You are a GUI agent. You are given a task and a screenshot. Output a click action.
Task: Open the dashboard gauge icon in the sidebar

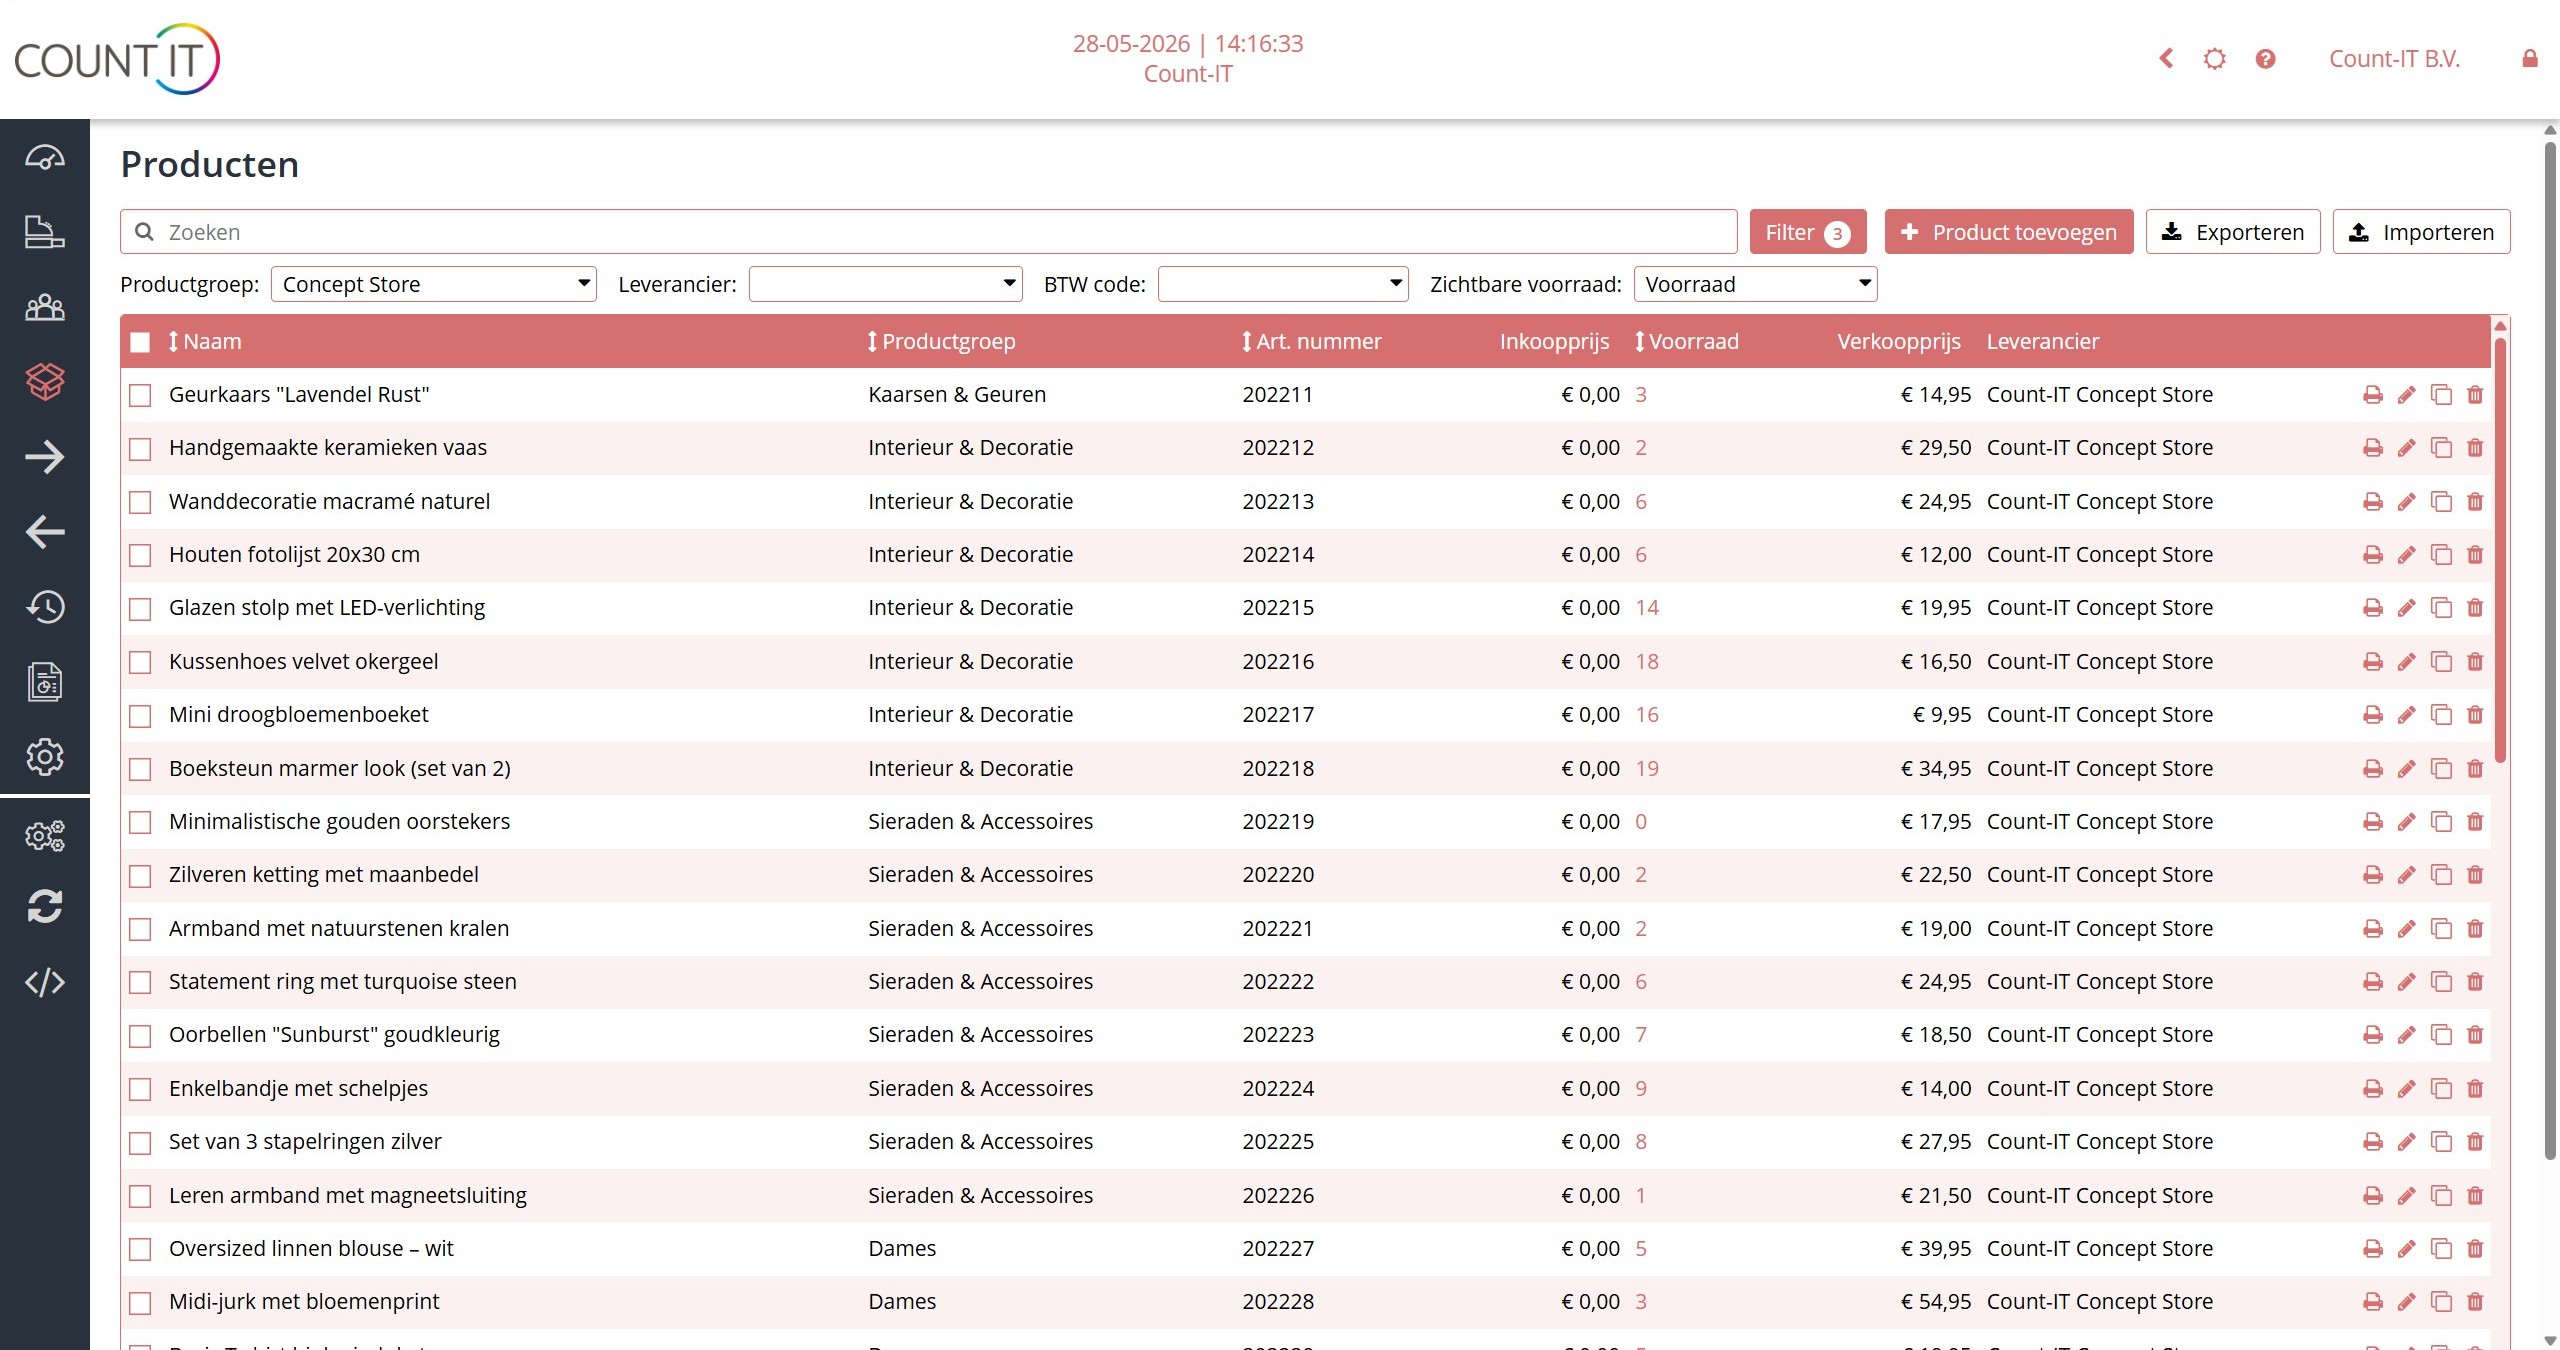click(x=45, y=158)
